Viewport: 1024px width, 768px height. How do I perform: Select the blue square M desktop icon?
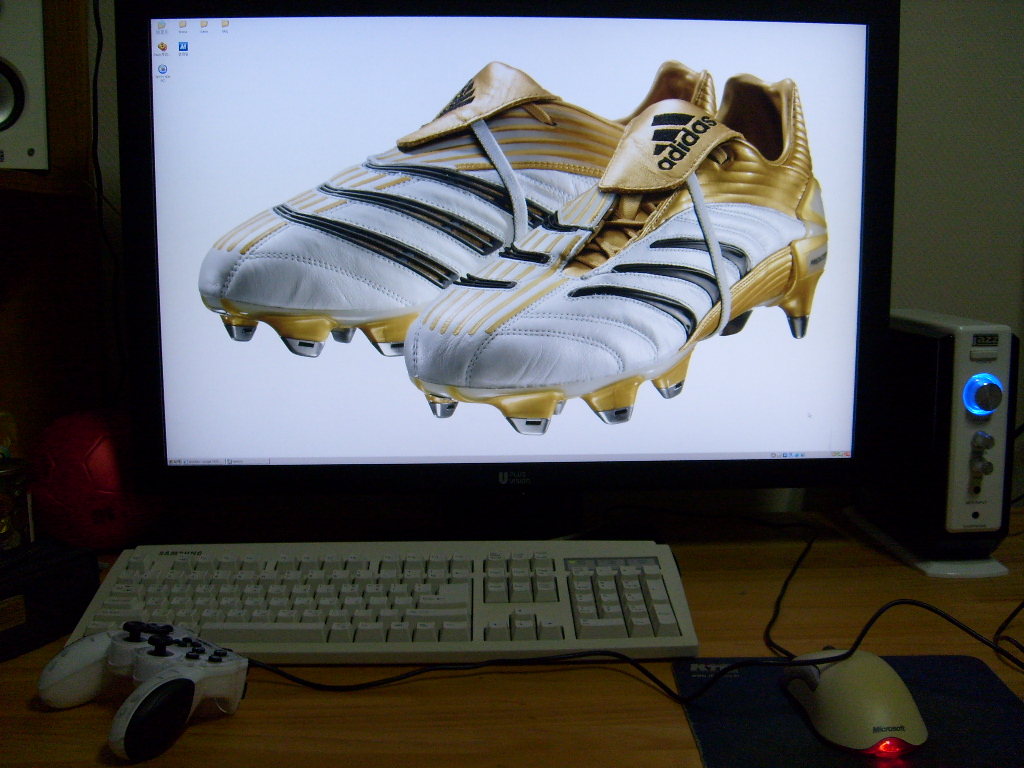click(183, 47)
